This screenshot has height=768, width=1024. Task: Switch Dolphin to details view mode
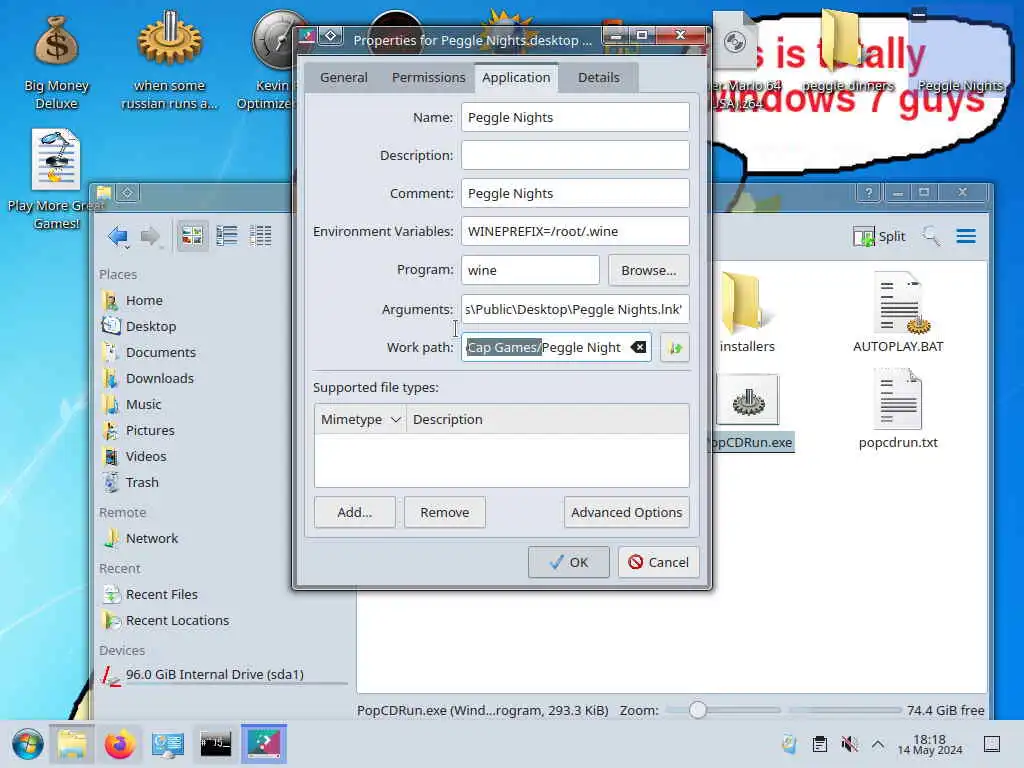[x=261, y=236]
